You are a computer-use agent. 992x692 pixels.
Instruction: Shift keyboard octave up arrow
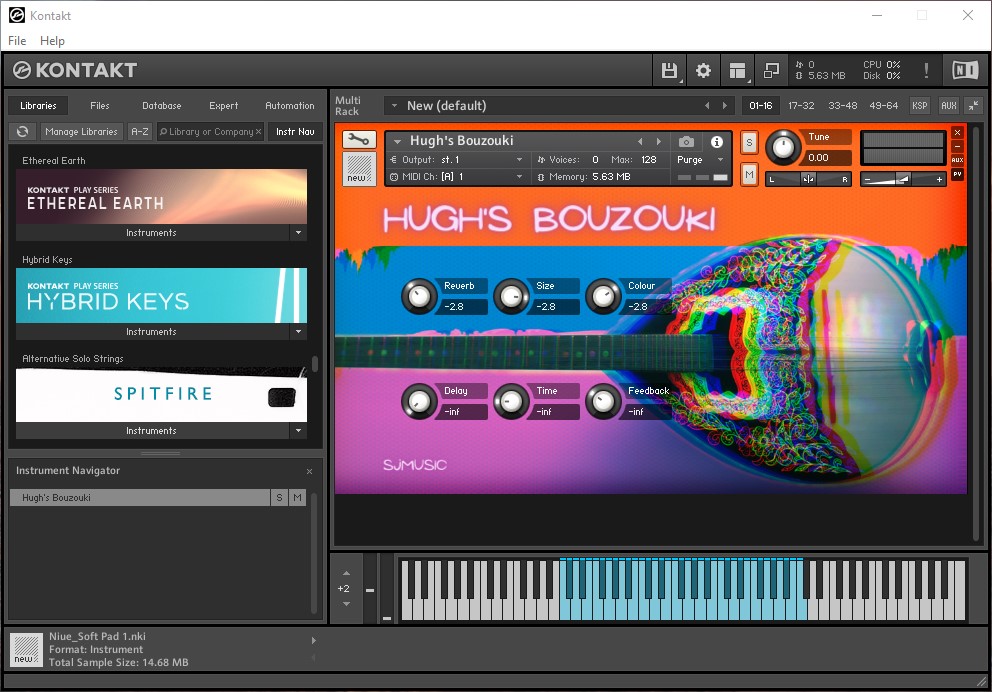(x=346, y=573)
